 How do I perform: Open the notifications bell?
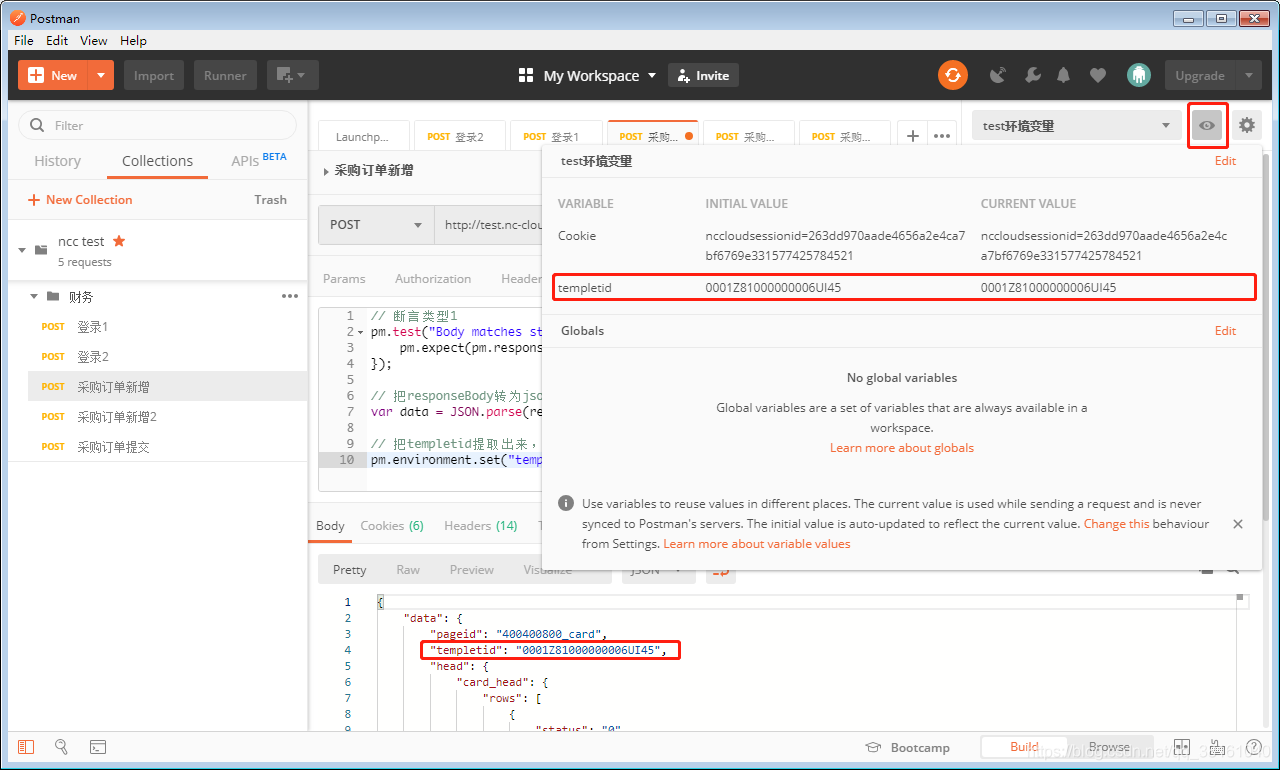coord(1064,75)
